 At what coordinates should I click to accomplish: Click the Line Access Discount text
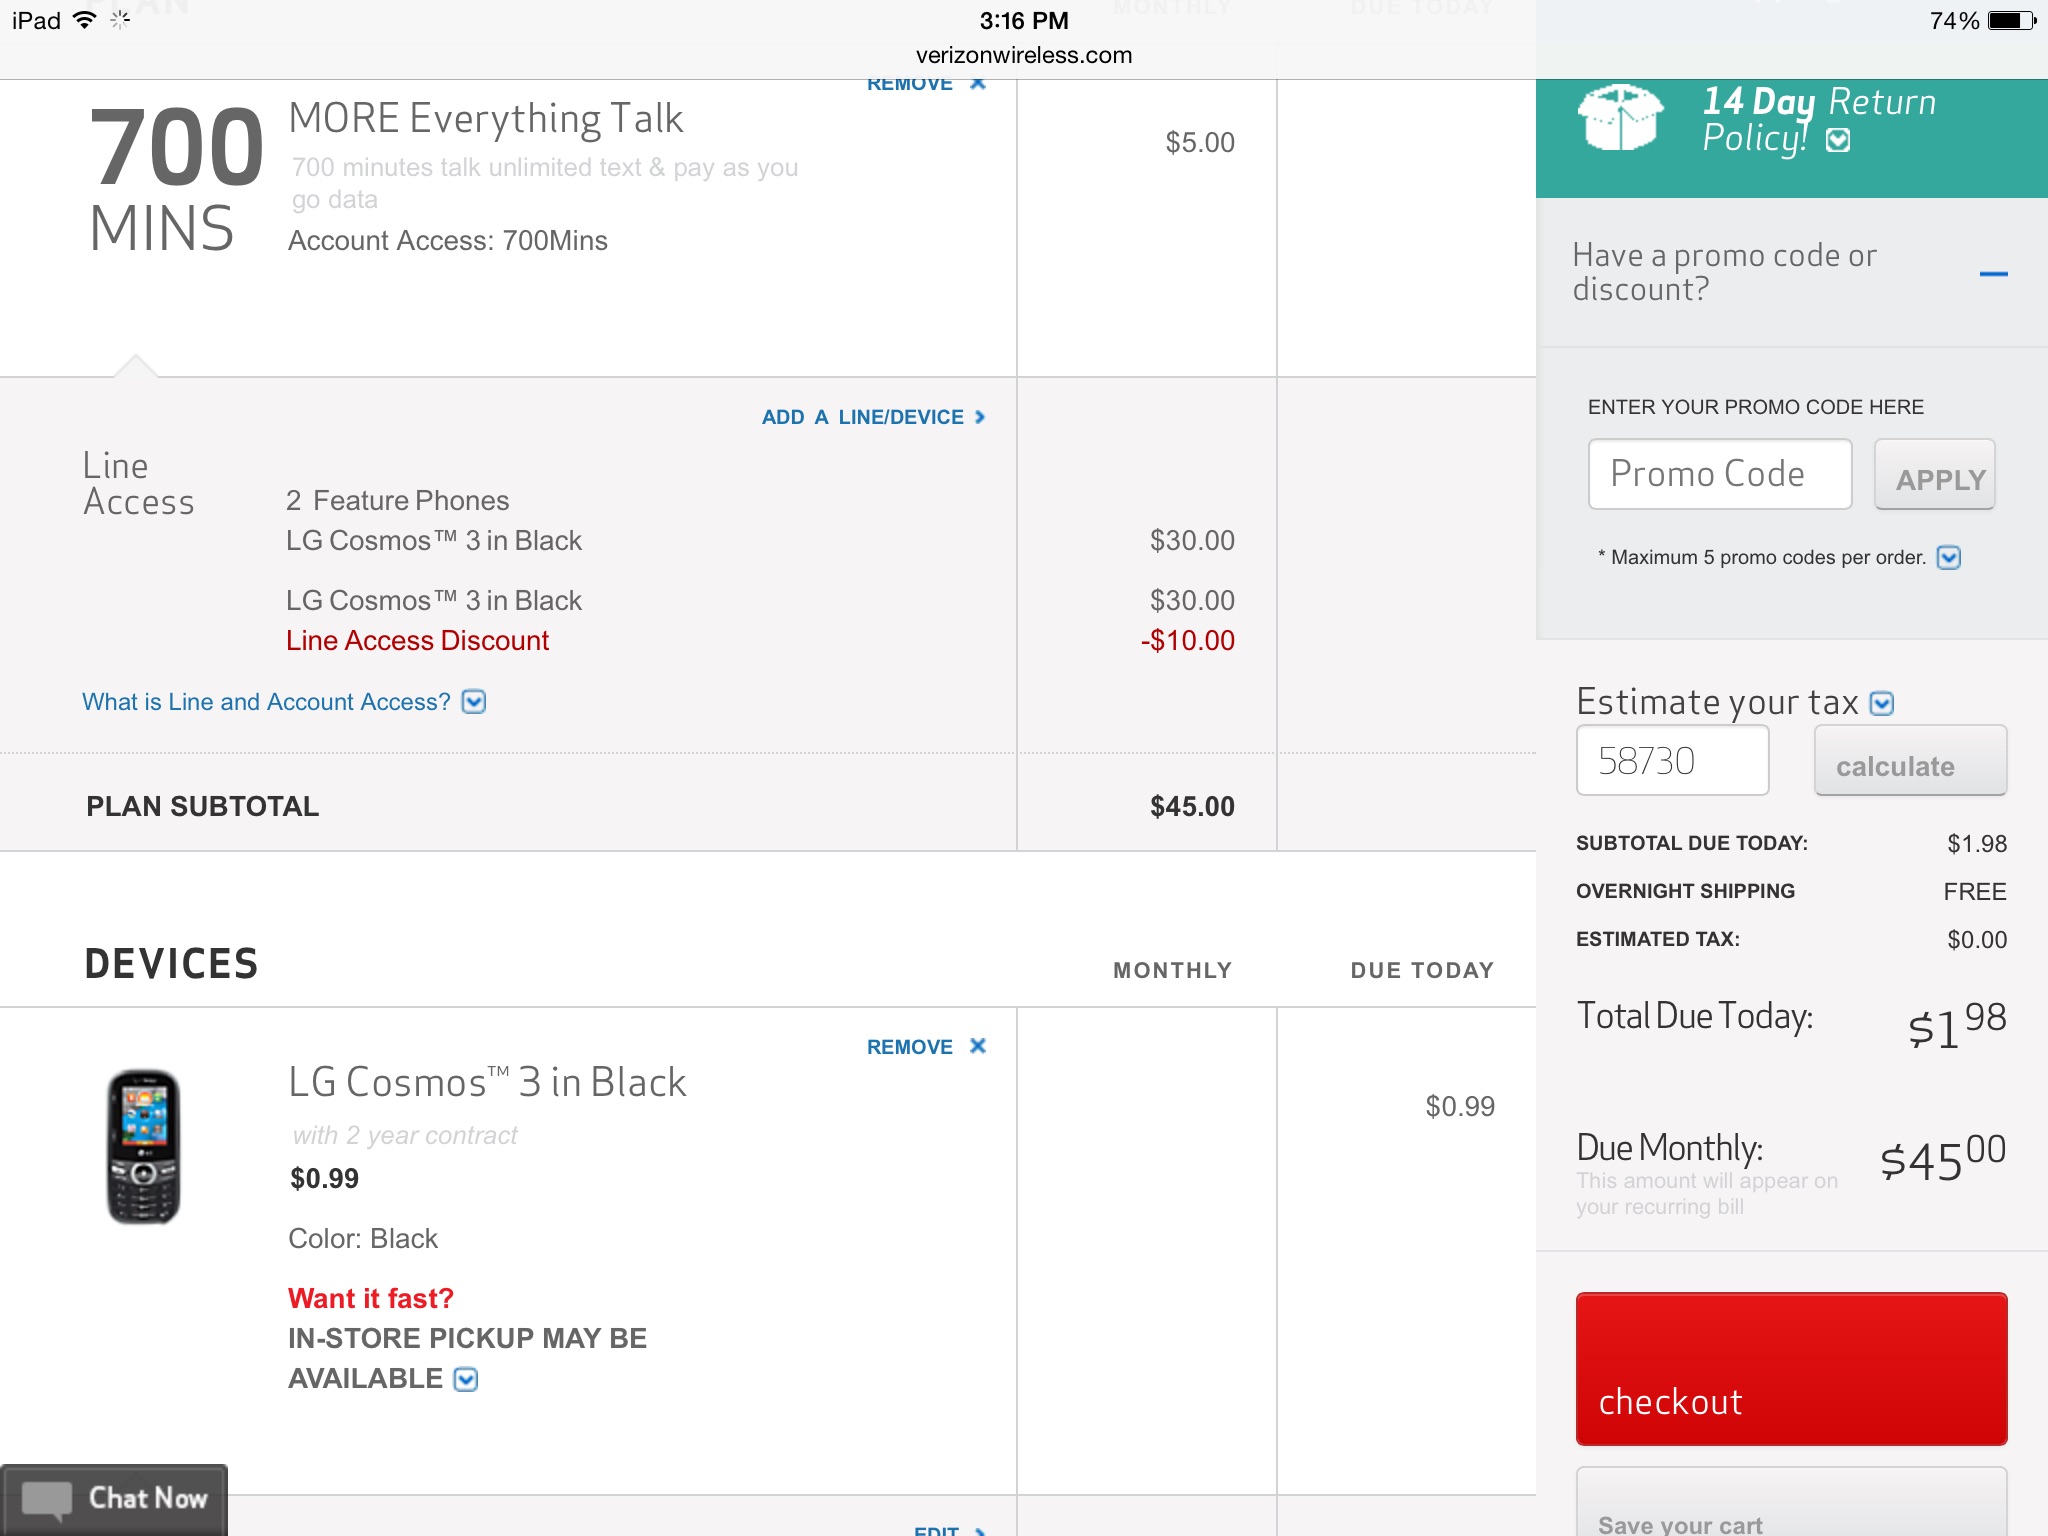click(417, 641)
